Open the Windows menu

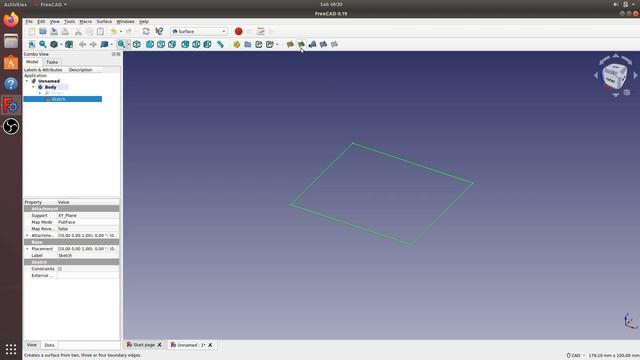click(125, 22)
